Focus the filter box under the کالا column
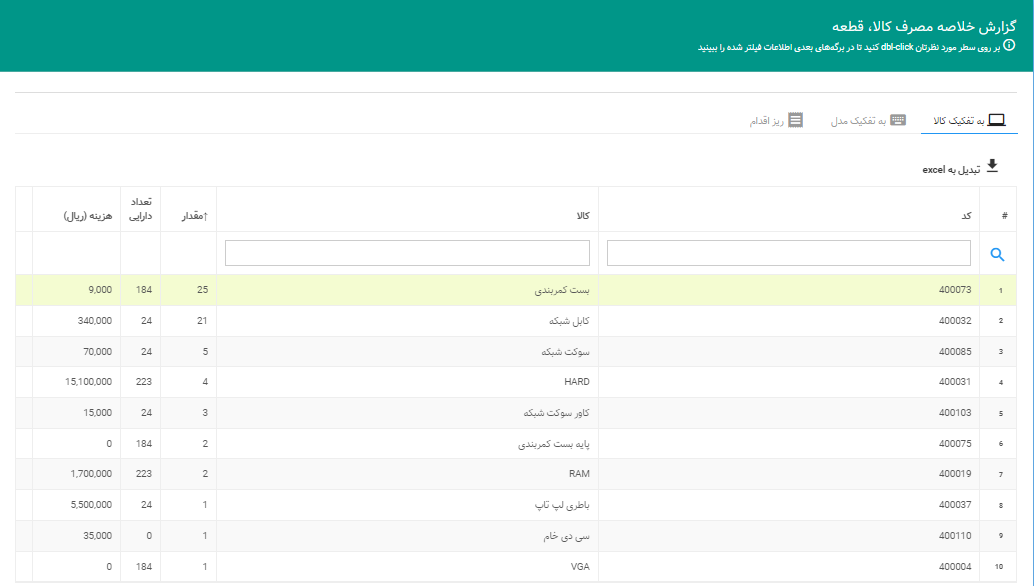The height and width of the screenshot is (586, 1034). click(x=407, y=254)
